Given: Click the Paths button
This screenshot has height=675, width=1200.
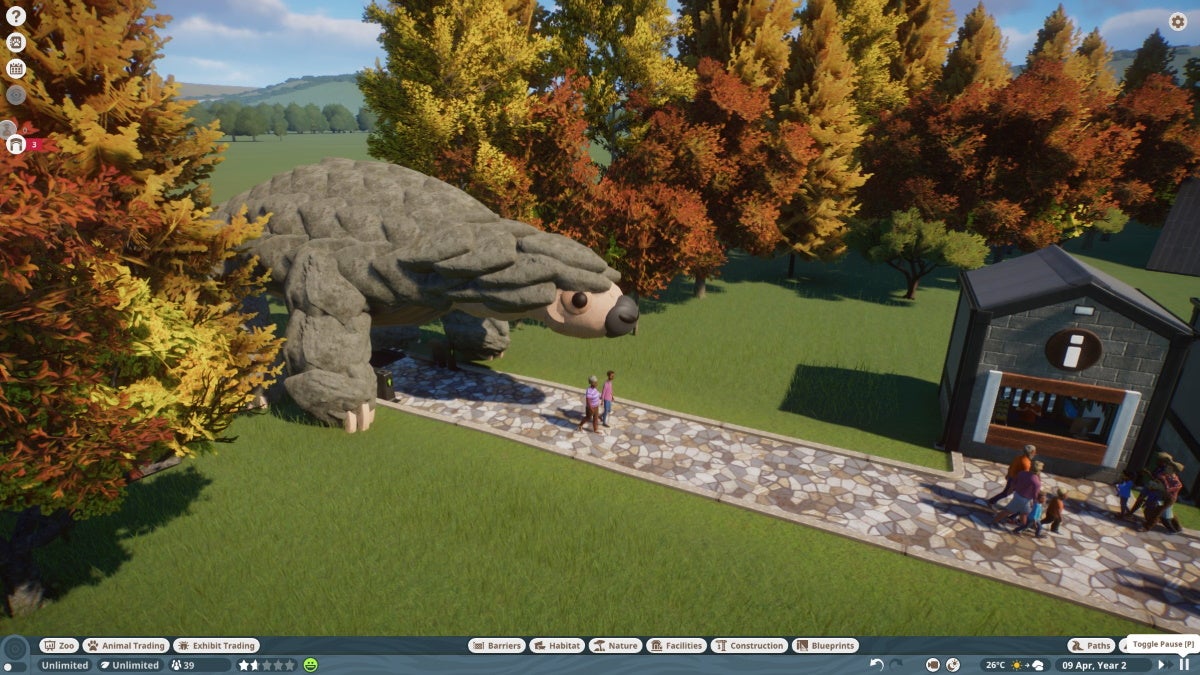Looking at the screenshot, I should tap(1089, 645).
